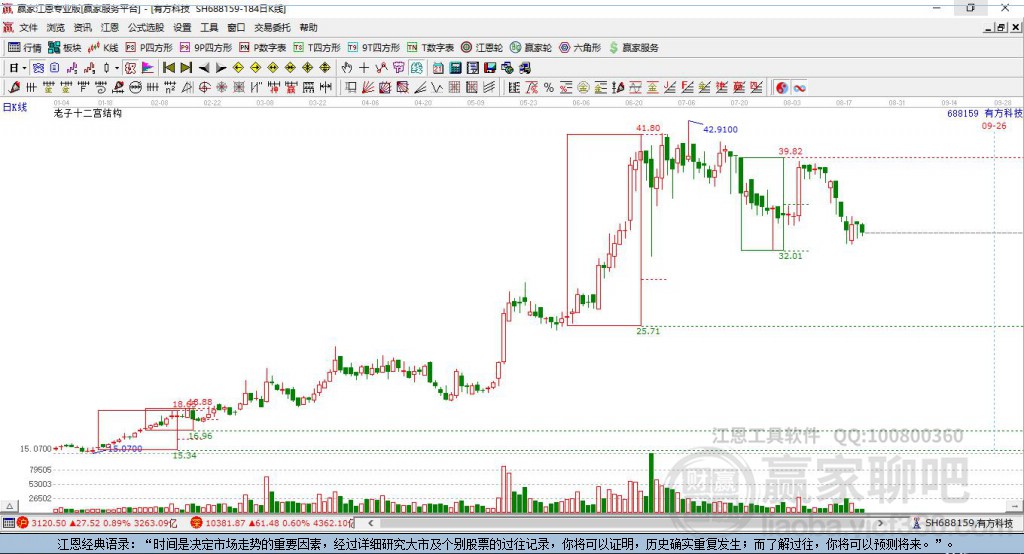Click the percent sign tool icon
The height and width of the screenshot is (554, 1024).
click(x=549, y=88)
